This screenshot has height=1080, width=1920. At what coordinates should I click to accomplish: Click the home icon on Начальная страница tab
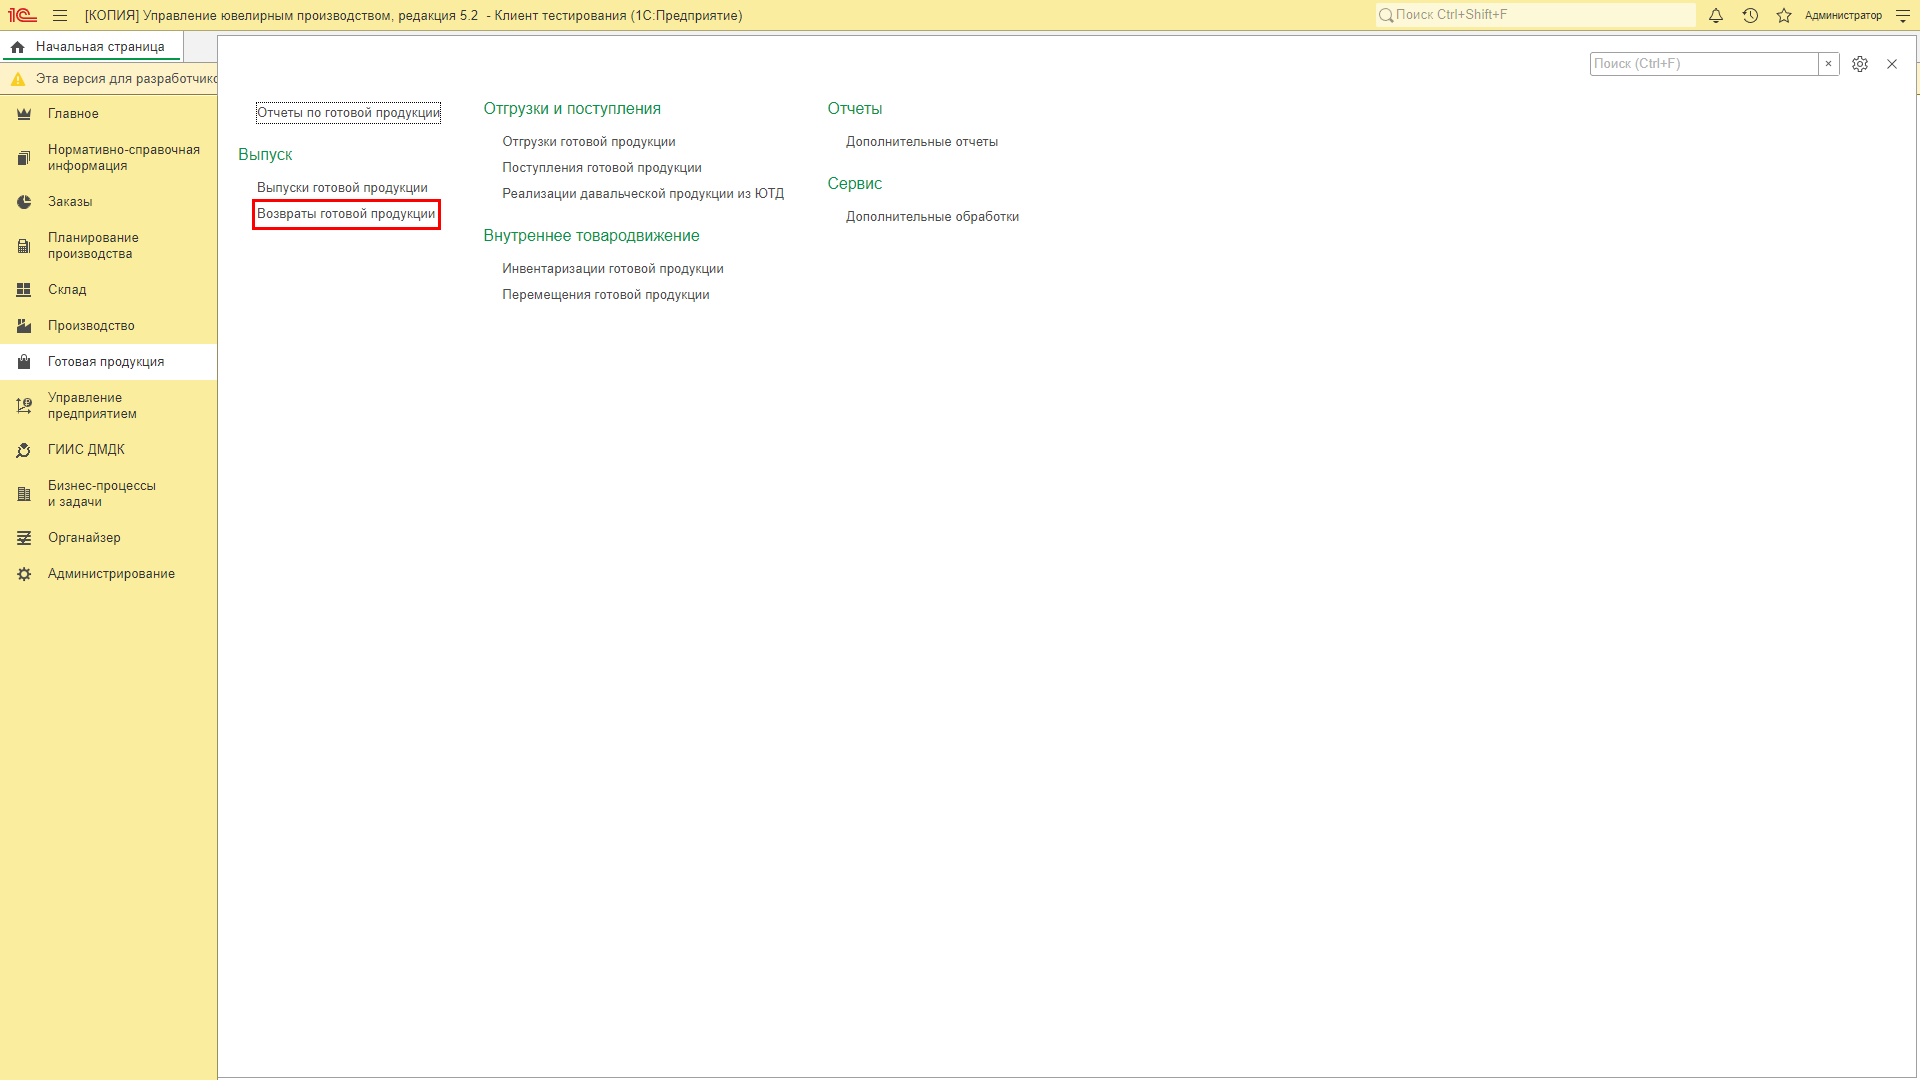[17, 47]
